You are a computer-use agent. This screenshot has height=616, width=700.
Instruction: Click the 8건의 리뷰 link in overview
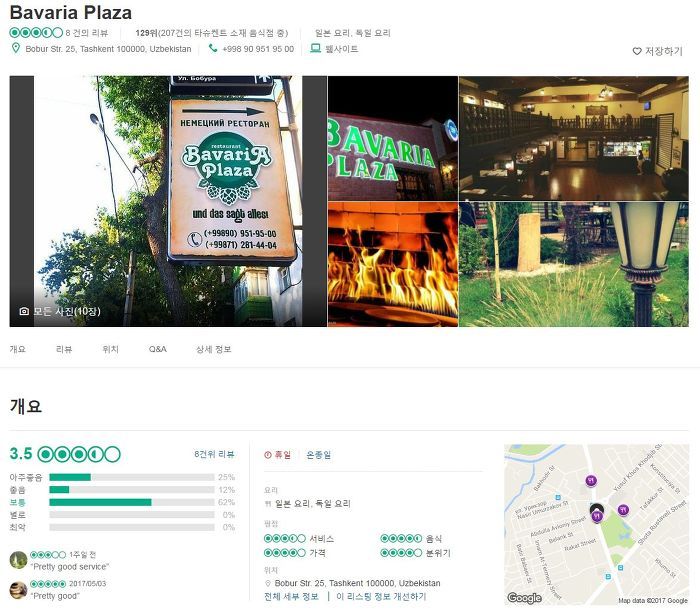[214, 454]
